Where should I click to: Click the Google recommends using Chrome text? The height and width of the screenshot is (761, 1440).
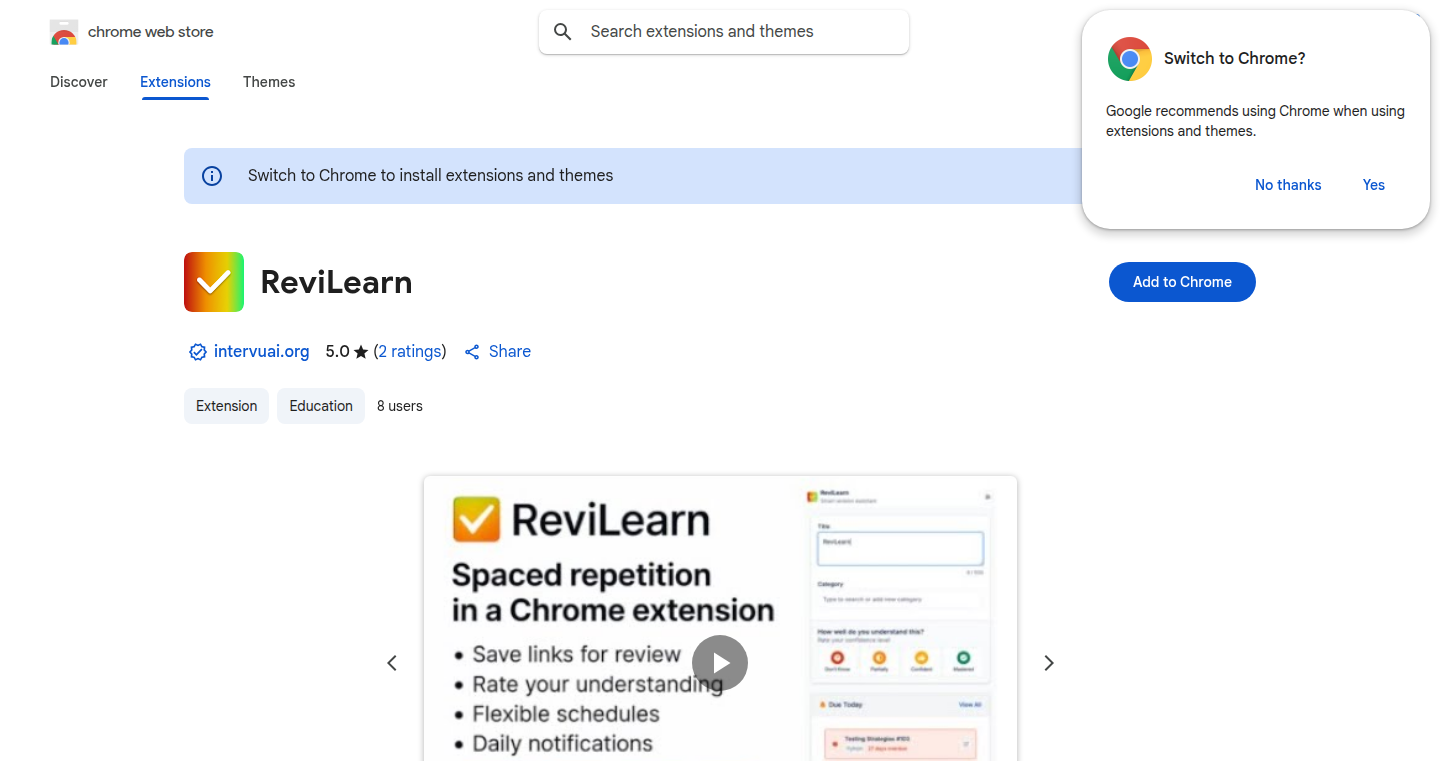pyautogui.click(x=1255, y=121)
